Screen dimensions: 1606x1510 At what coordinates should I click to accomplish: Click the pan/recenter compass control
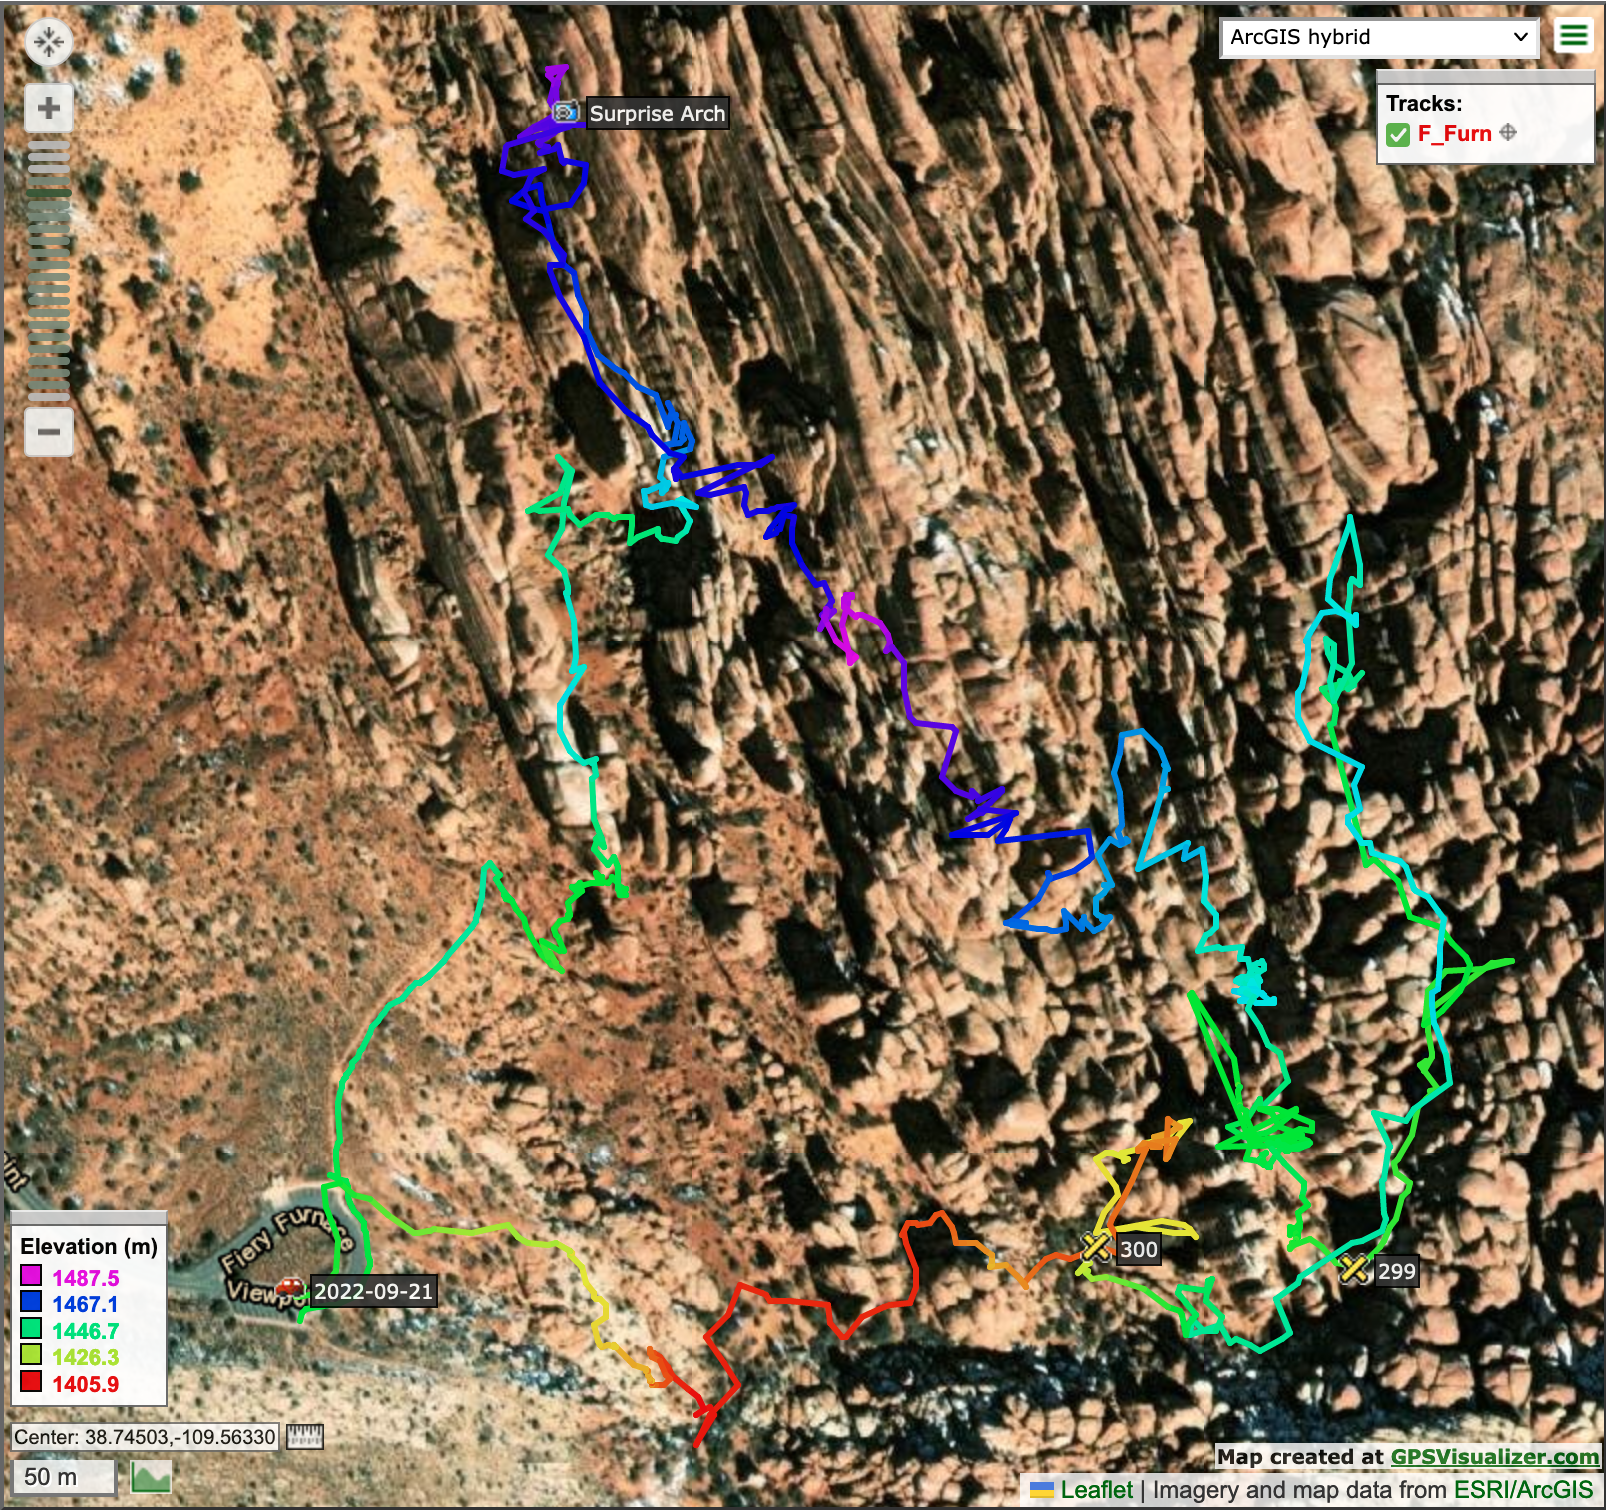pyautogui.click(x=48, y=42)
